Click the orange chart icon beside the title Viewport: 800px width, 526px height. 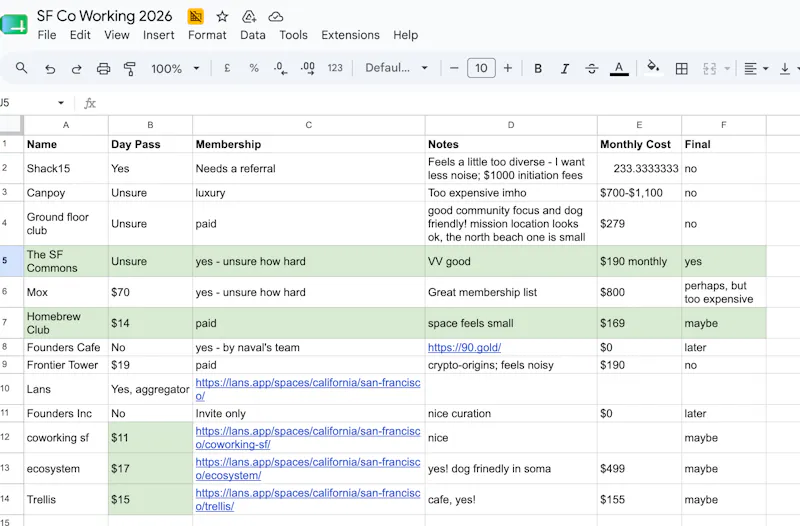195,17
